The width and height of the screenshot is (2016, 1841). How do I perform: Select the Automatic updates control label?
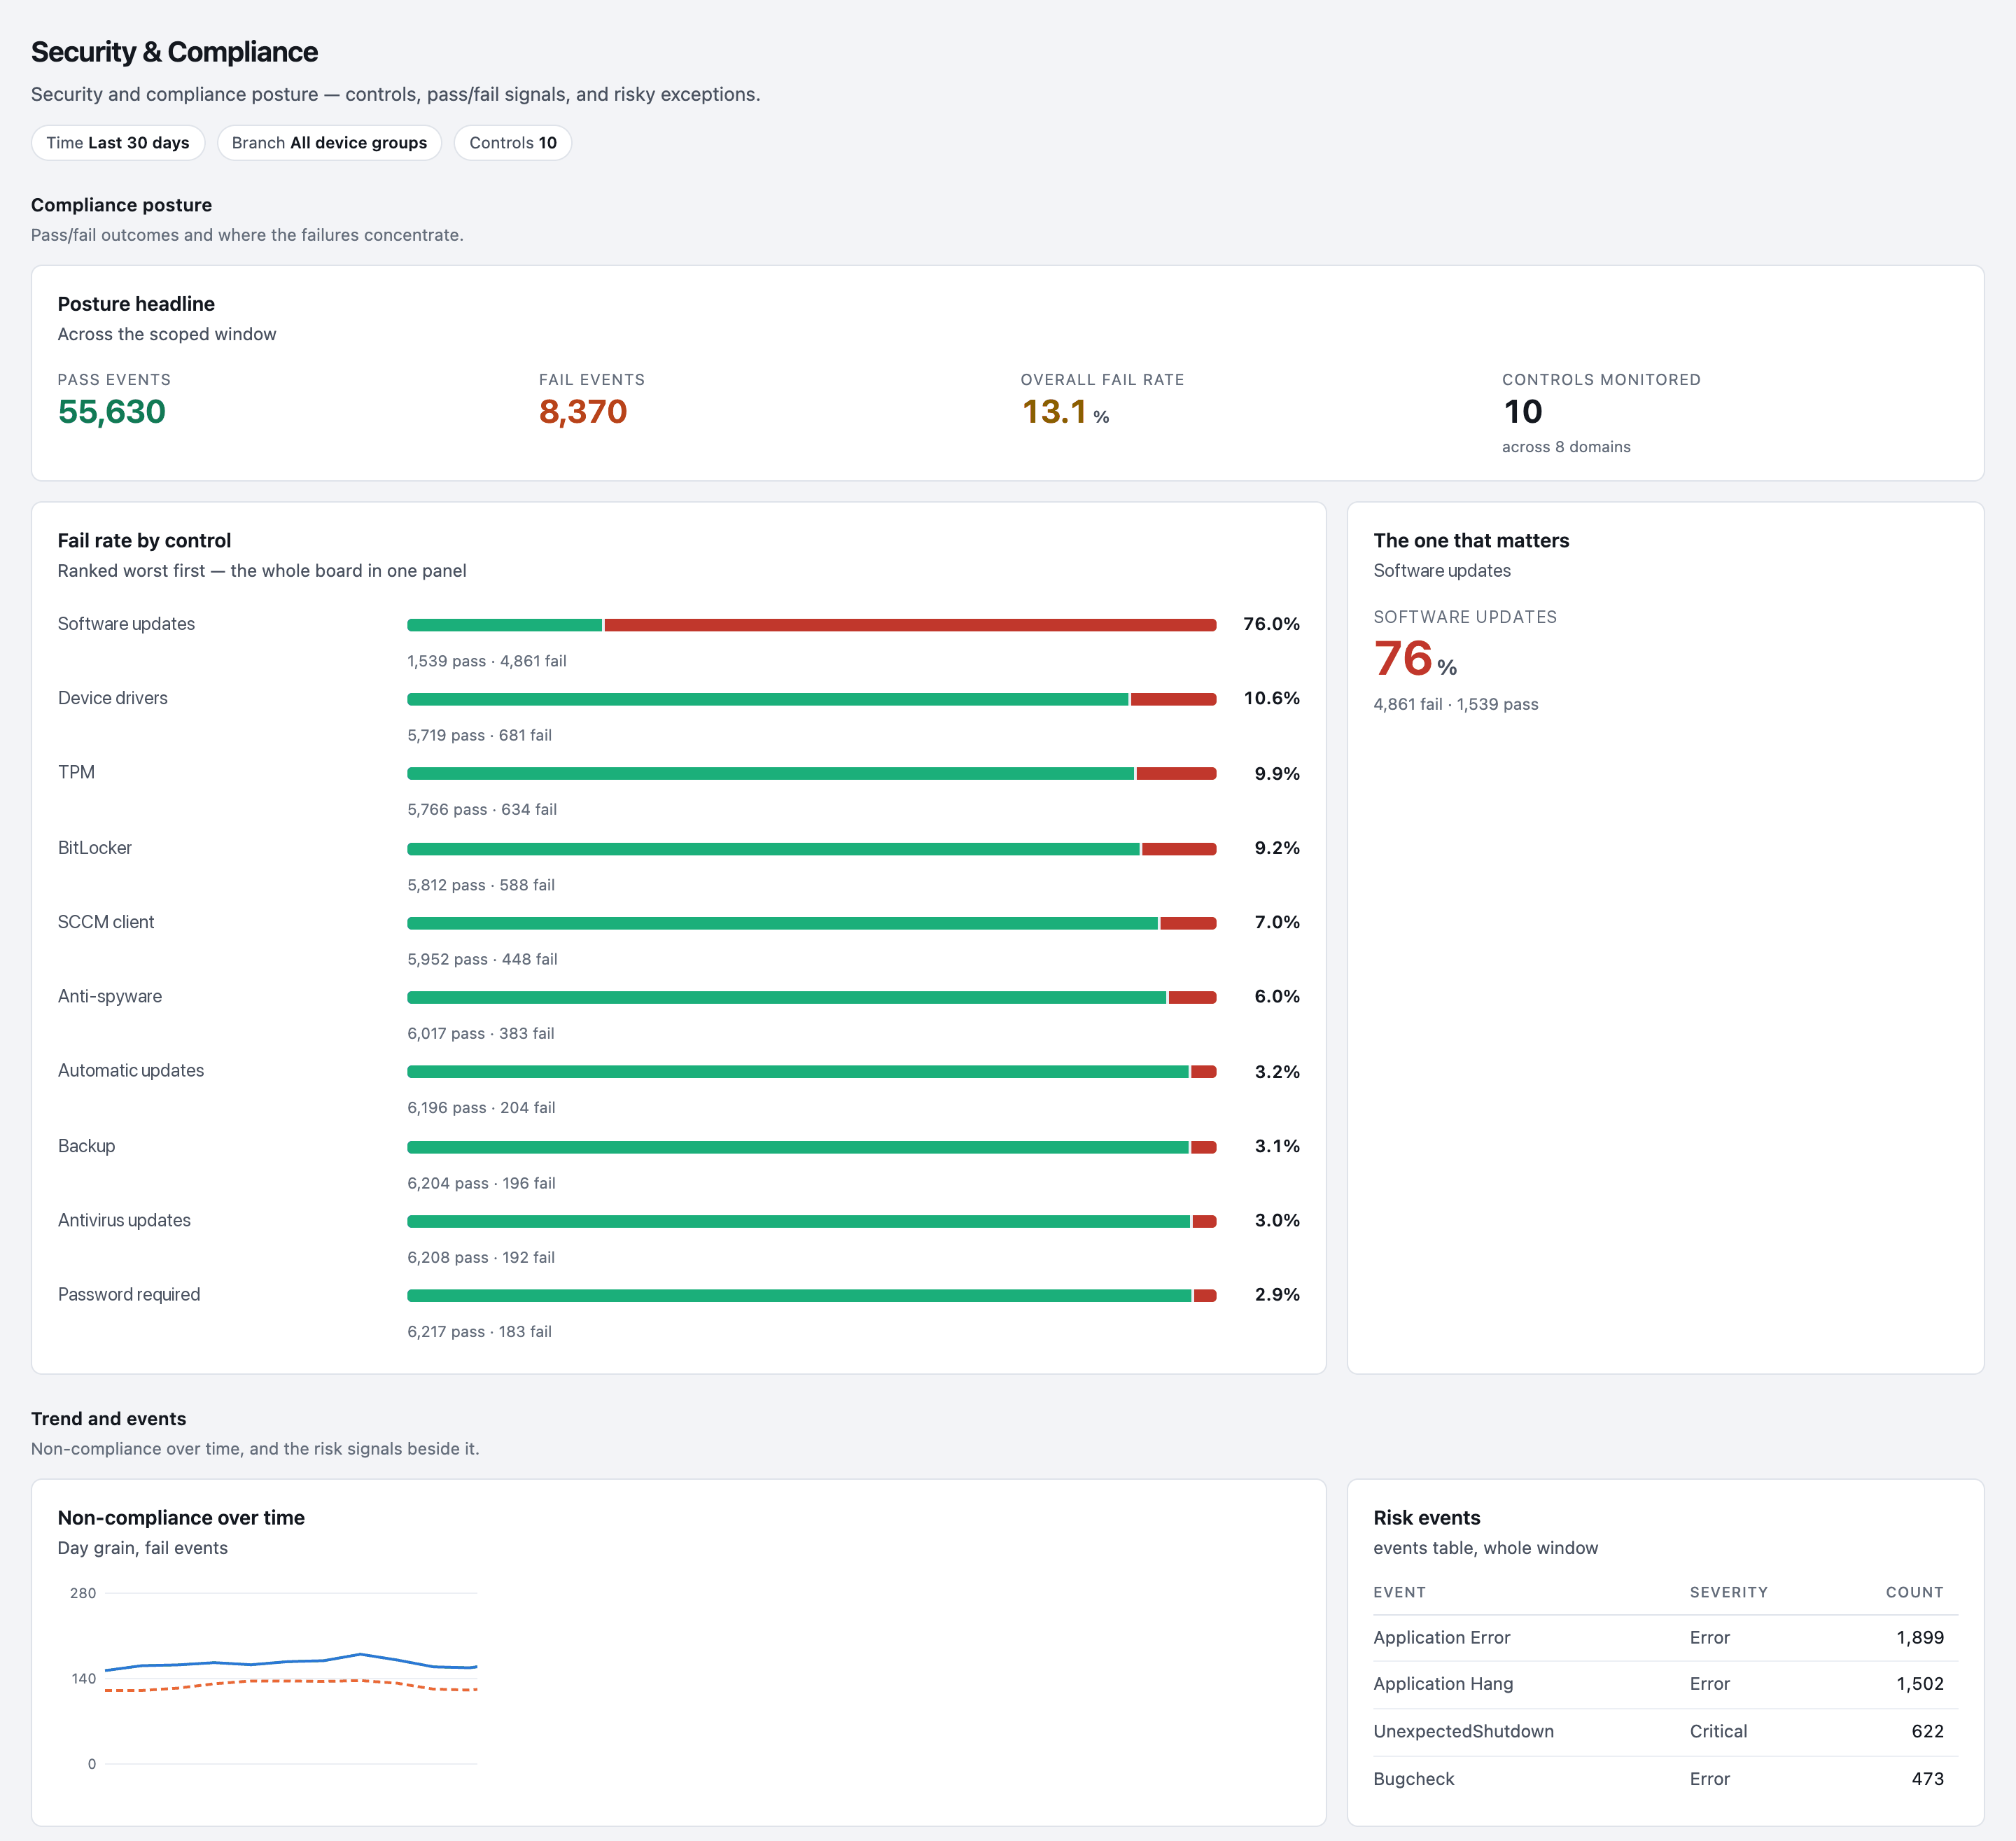[131, 1070]
